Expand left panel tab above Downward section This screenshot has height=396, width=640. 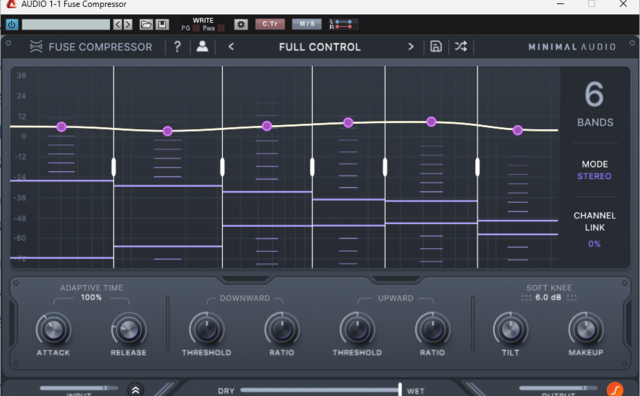[x=245, y=280]
